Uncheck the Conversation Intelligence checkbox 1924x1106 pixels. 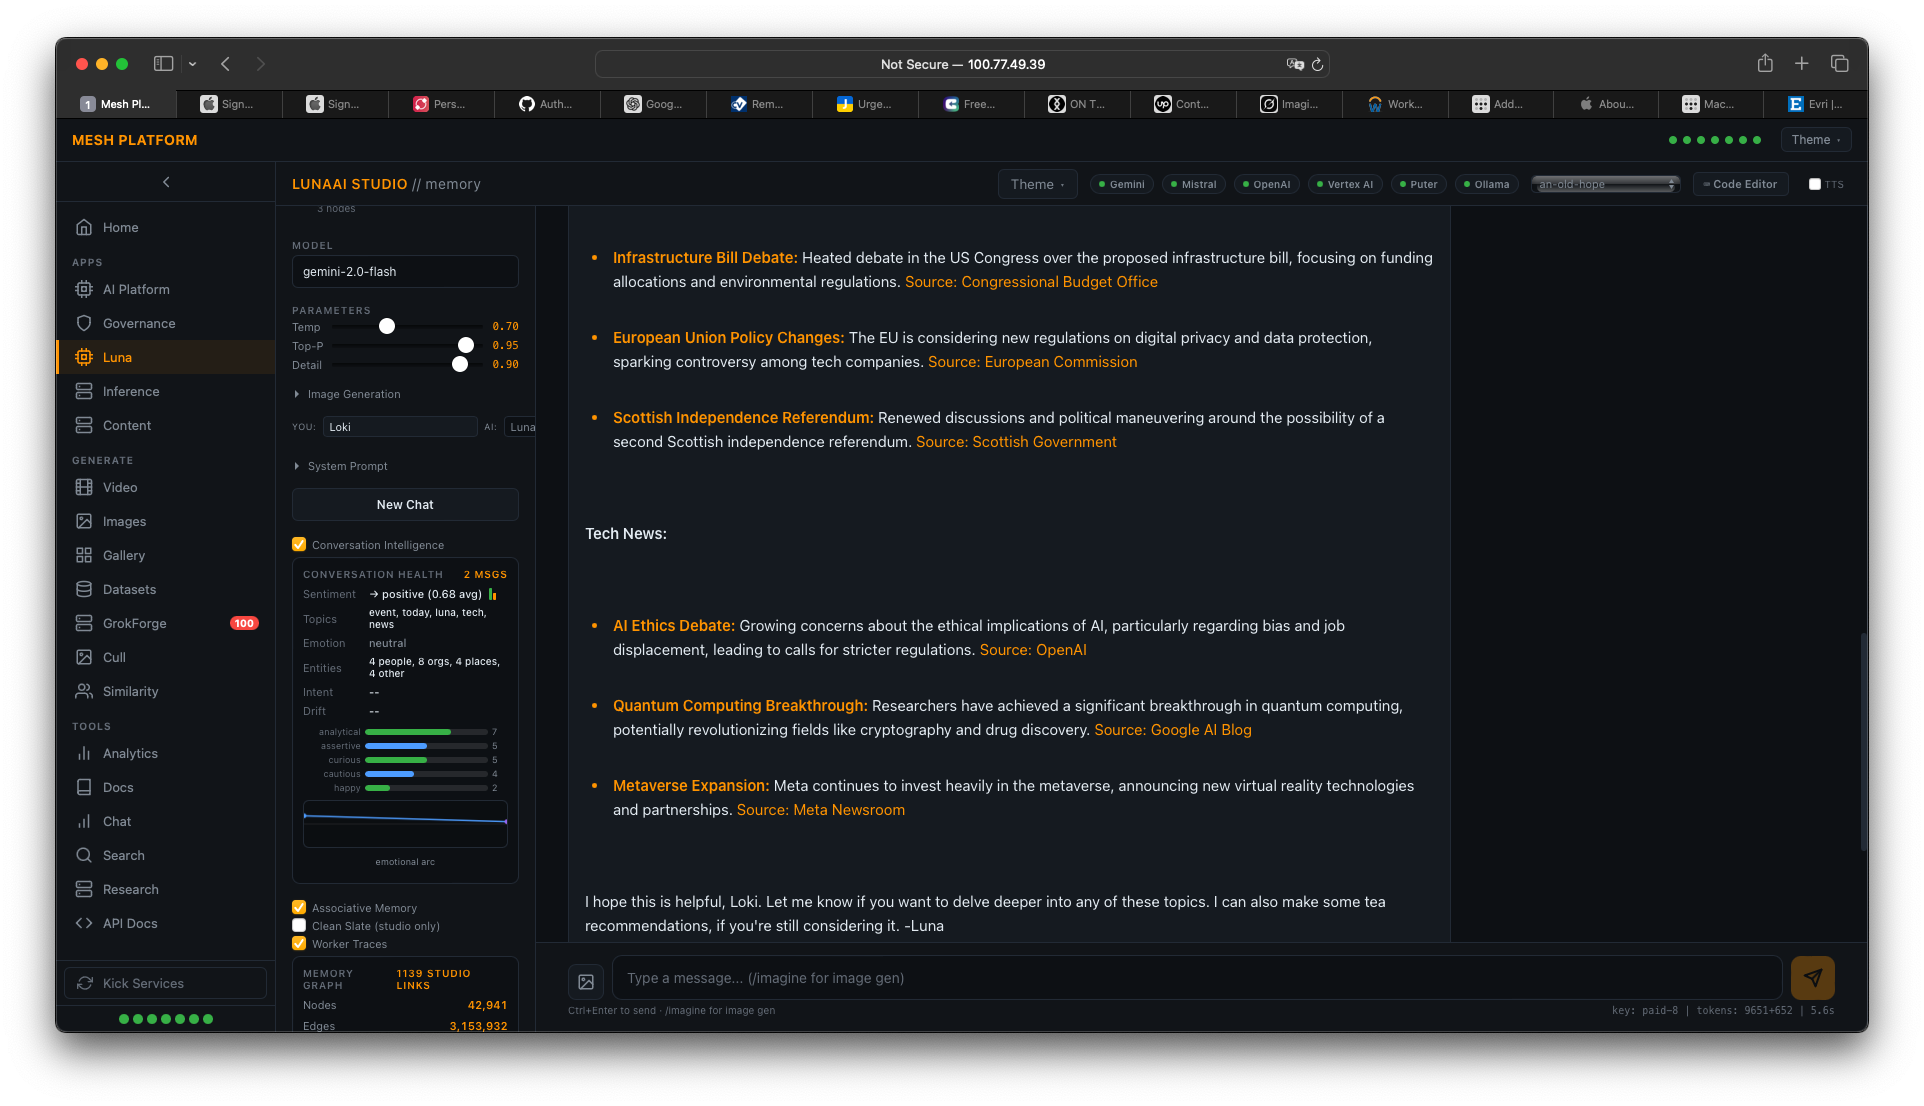coord(299,544)
